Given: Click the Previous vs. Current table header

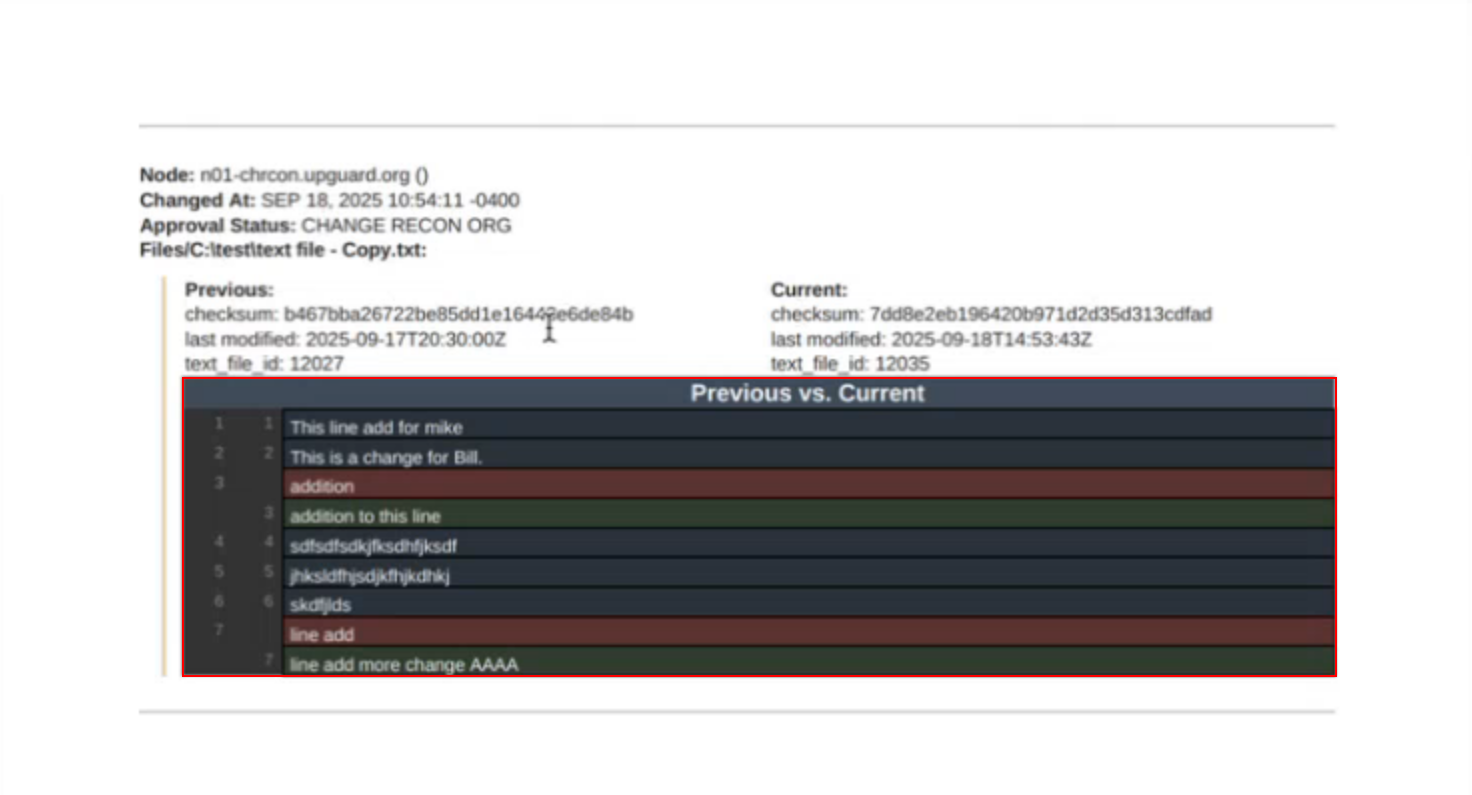Looking at the screenshot, I should [x=807, y=394].
